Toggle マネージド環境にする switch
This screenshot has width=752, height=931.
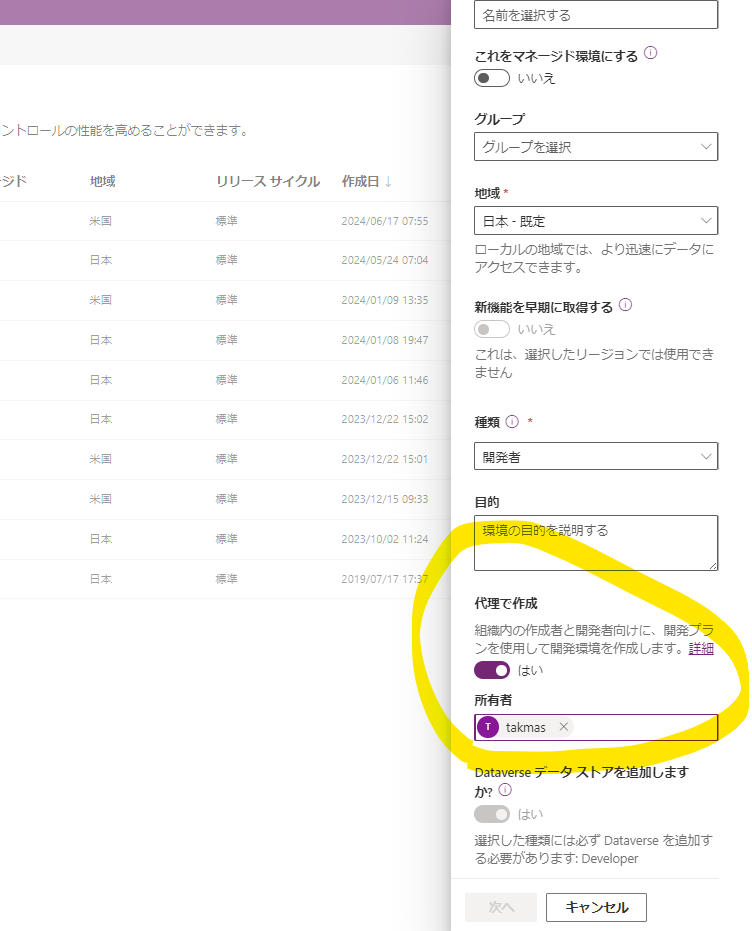coord(491,78)
